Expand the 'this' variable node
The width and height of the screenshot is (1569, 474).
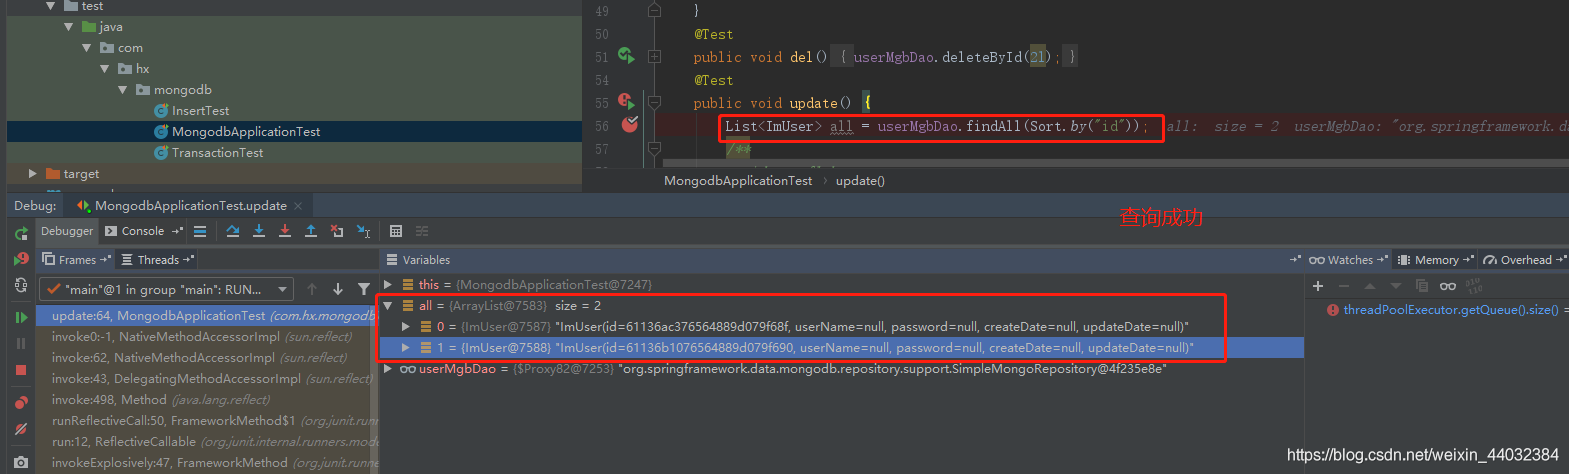coord(388,285)
